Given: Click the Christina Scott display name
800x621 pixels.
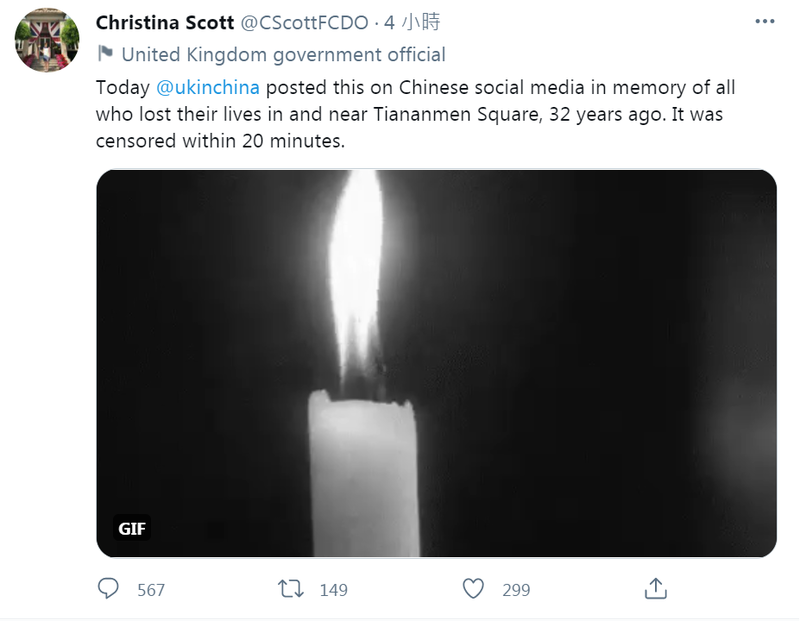Looking at the screenshot, I should click(x=165, y=22).
